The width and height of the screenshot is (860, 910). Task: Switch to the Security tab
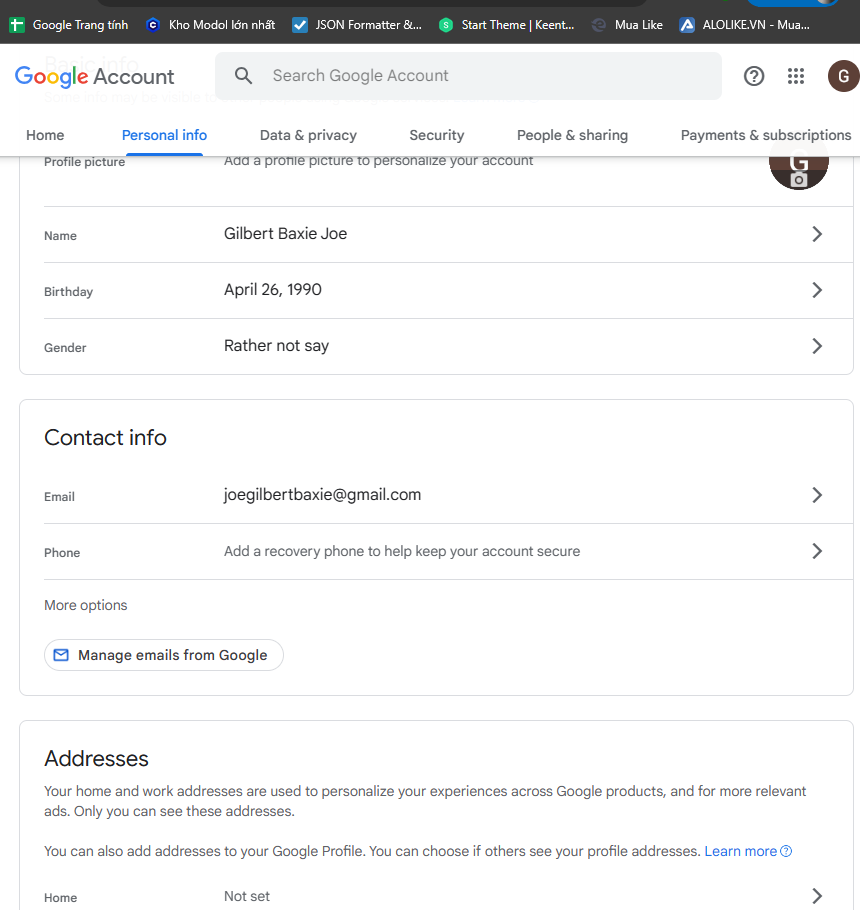[436, 135]
